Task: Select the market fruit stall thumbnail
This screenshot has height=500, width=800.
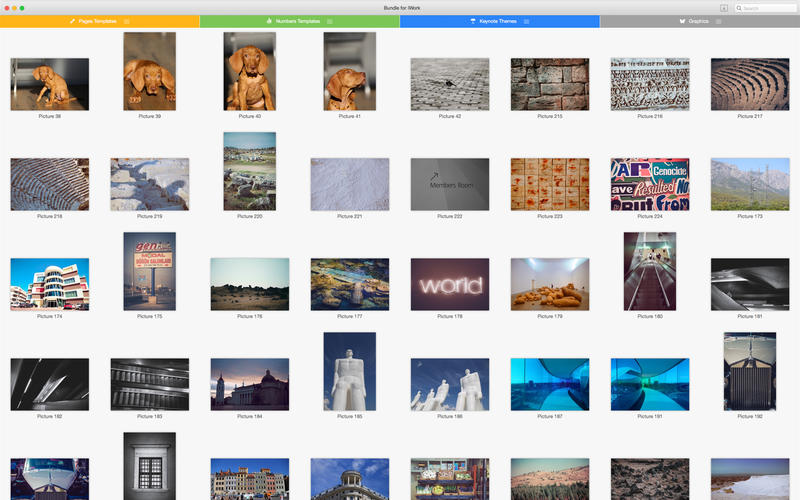Action: [x=449, y=479]
